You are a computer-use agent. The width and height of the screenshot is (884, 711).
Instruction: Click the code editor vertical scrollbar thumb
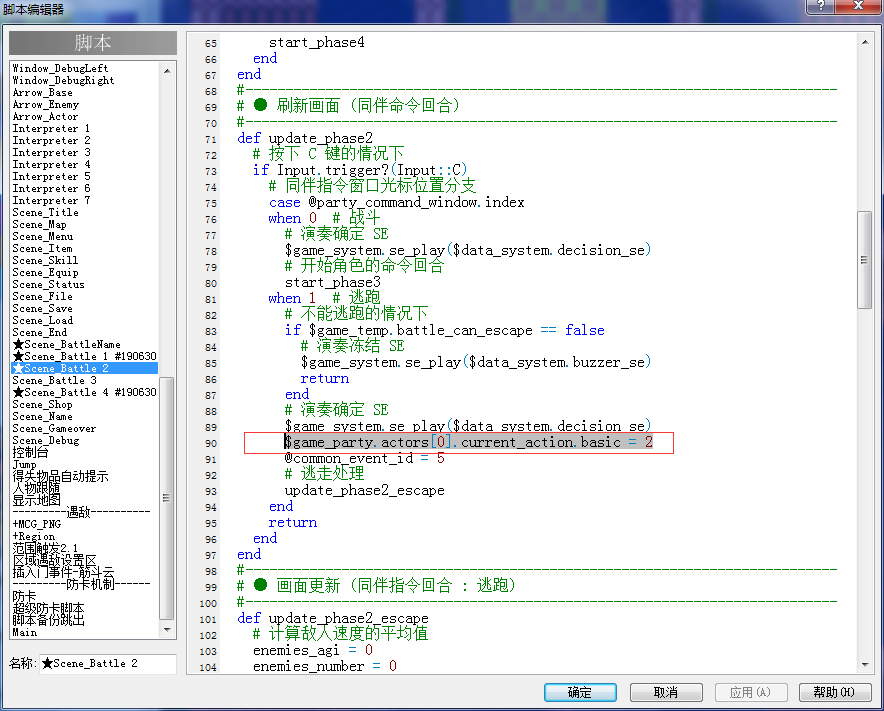(x=864, y=260)
